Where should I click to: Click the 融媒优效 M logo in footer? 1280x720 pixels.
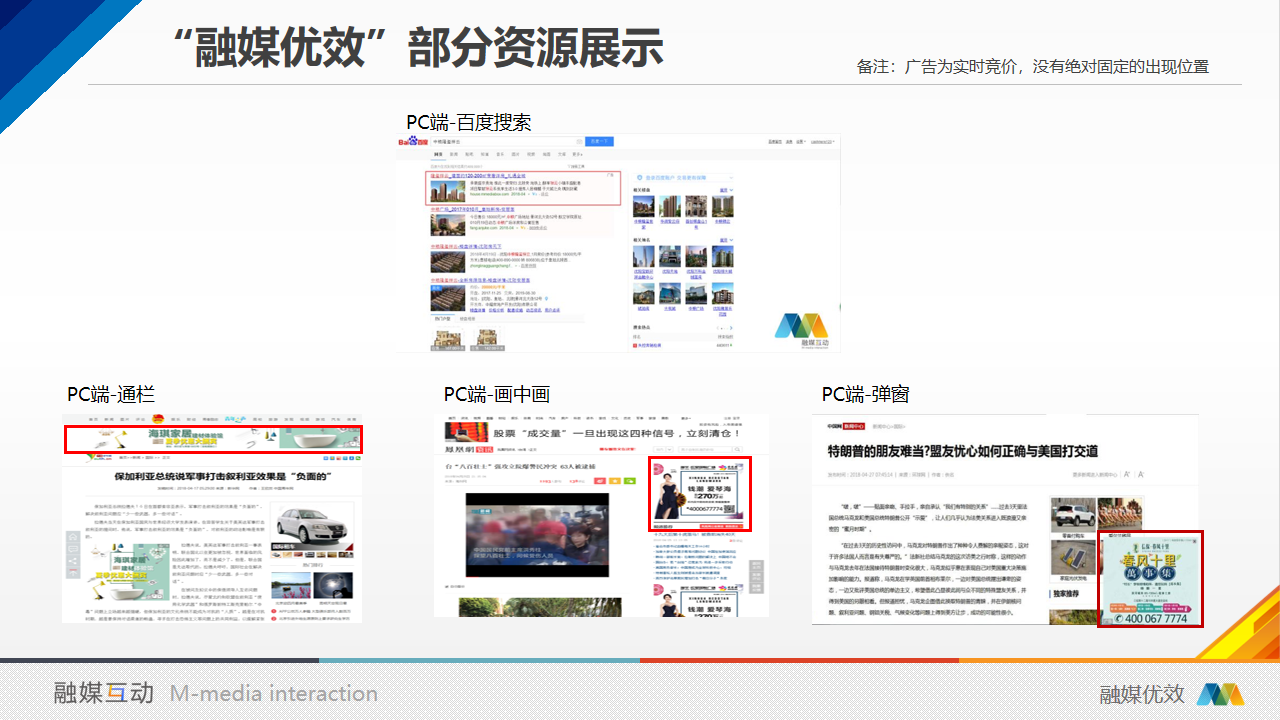[1220, 694]
